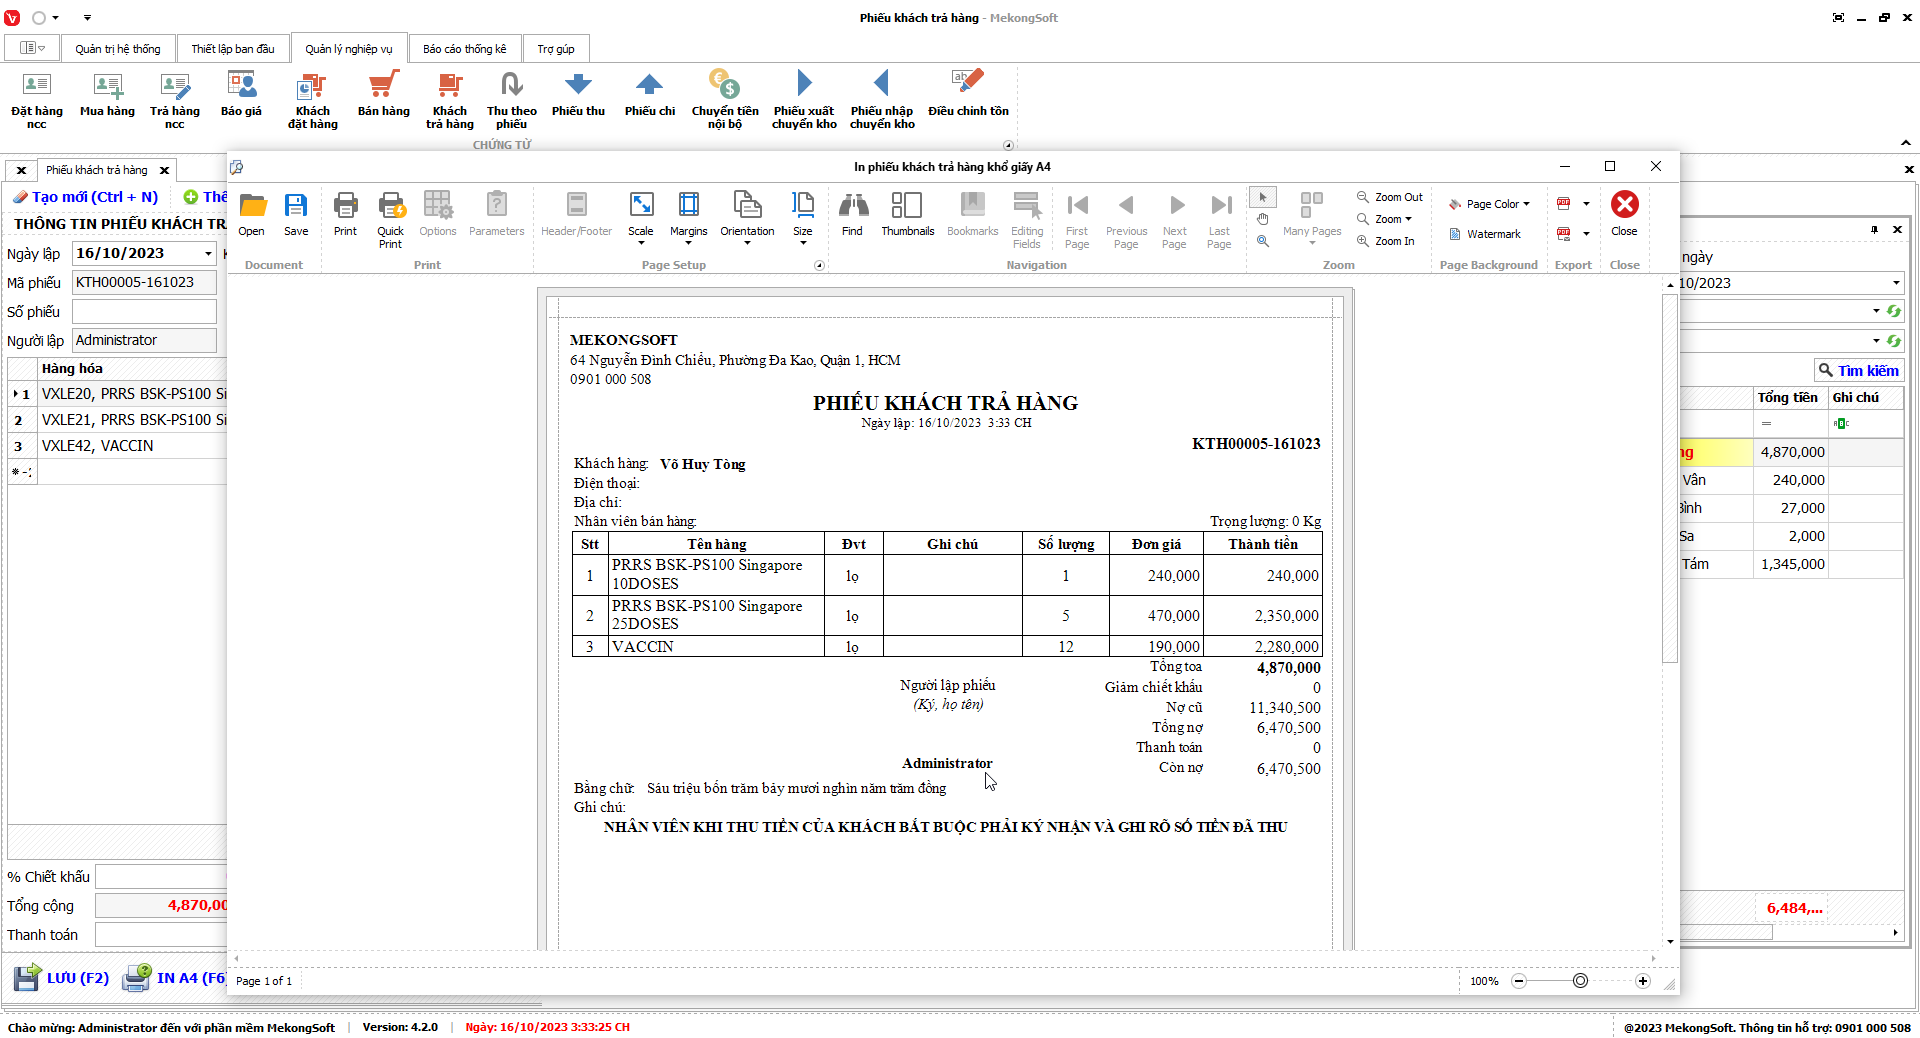Expand the Page Color dropdown

pyautogui.click(x=1490, y=204)
